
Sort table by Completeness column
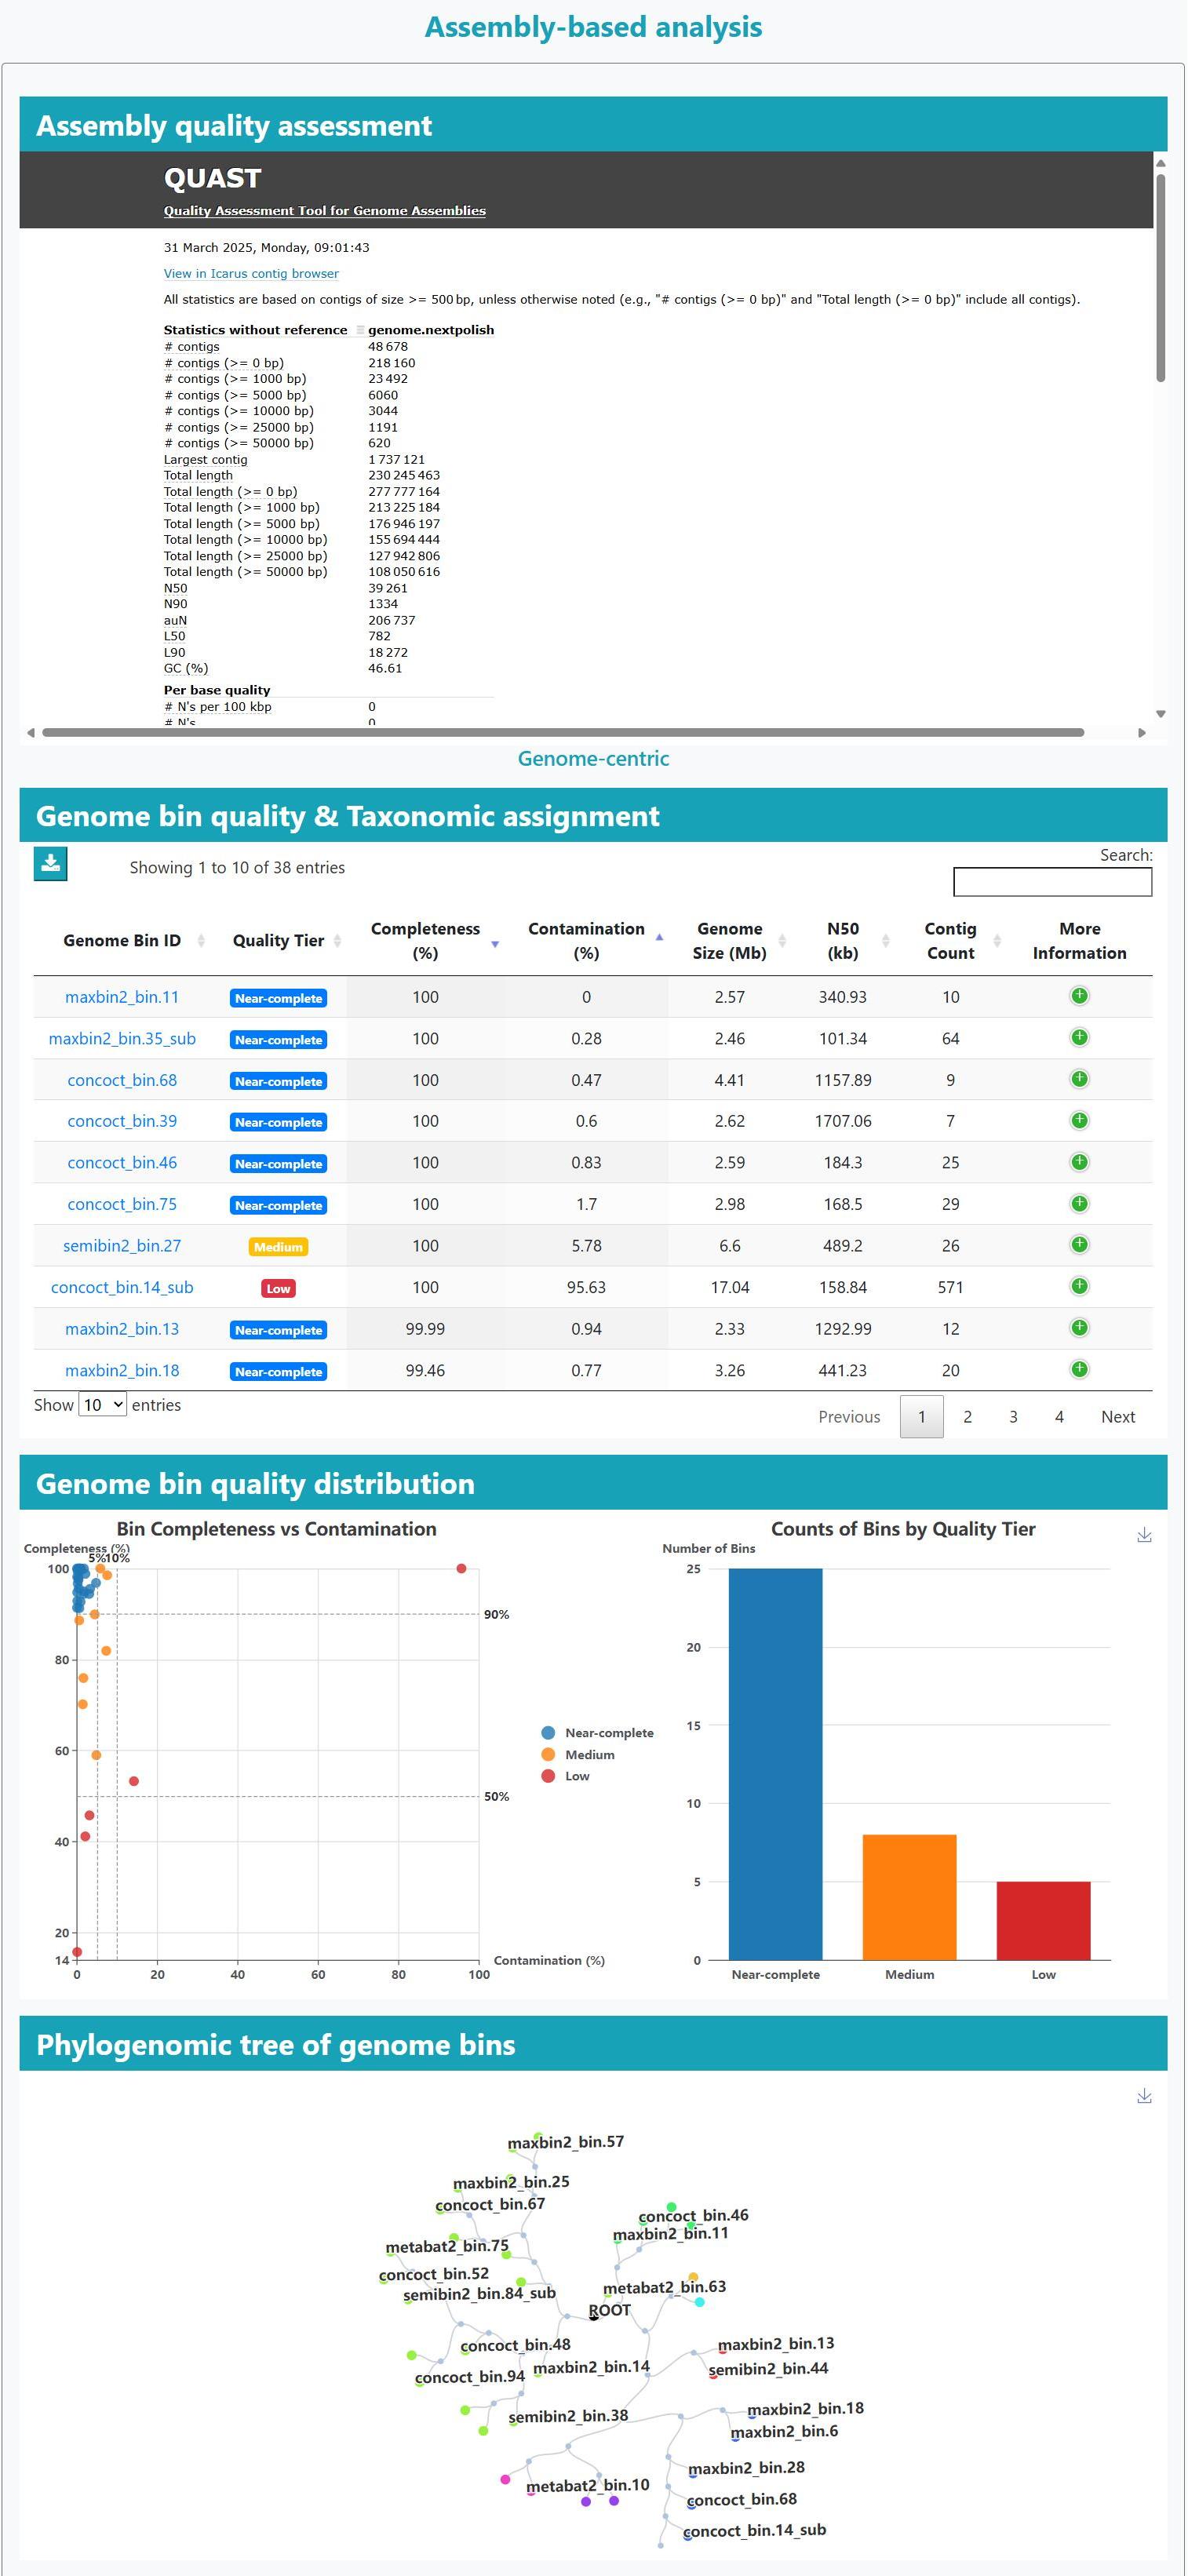[x=425, y=941]
